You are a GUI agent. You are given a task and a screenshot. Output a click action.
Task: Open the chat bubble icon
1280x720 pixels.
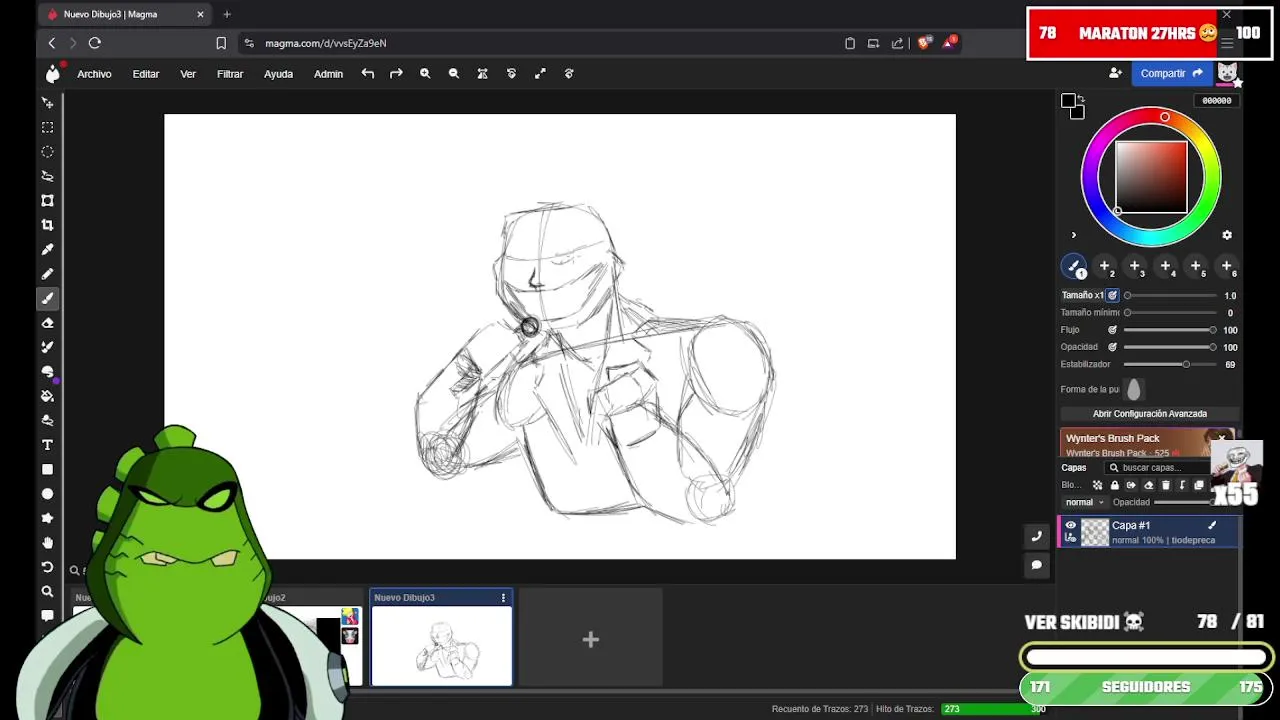click(1037, 565)
